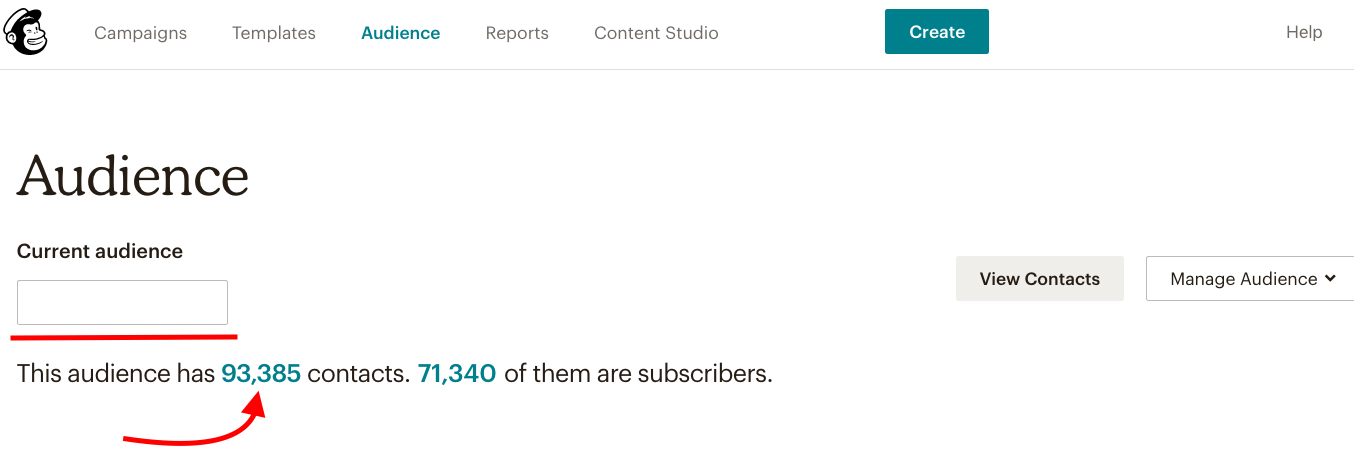Open the Reports section
This screenshot has width=1354, height=457.
coord(517,33)
